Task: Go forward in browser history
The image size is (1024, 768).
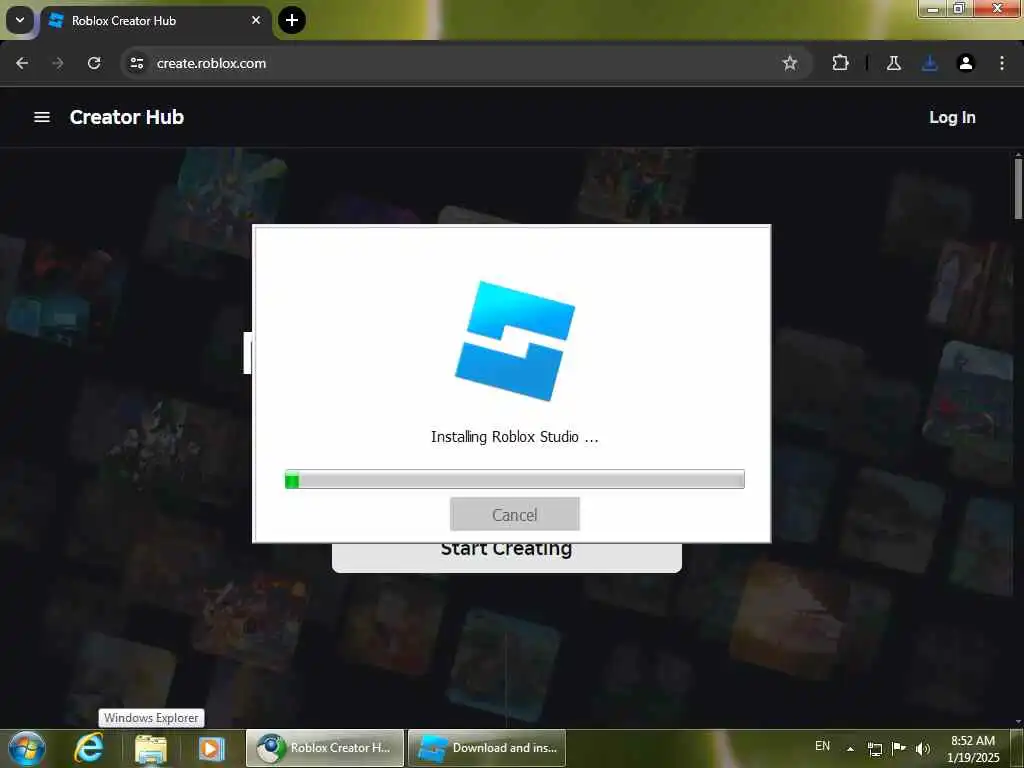Action: click(58, 63)
